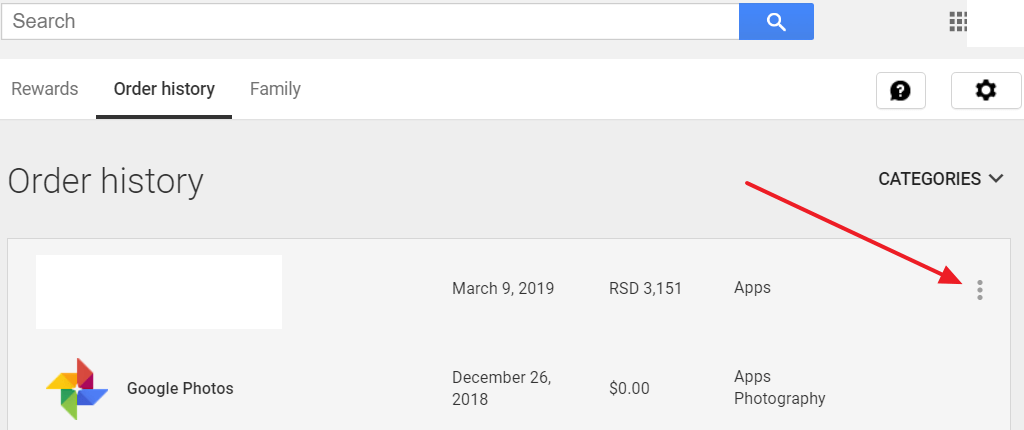Click the chevron next to CATEGORIES
Screen dimensions: 1024x430
996,178
